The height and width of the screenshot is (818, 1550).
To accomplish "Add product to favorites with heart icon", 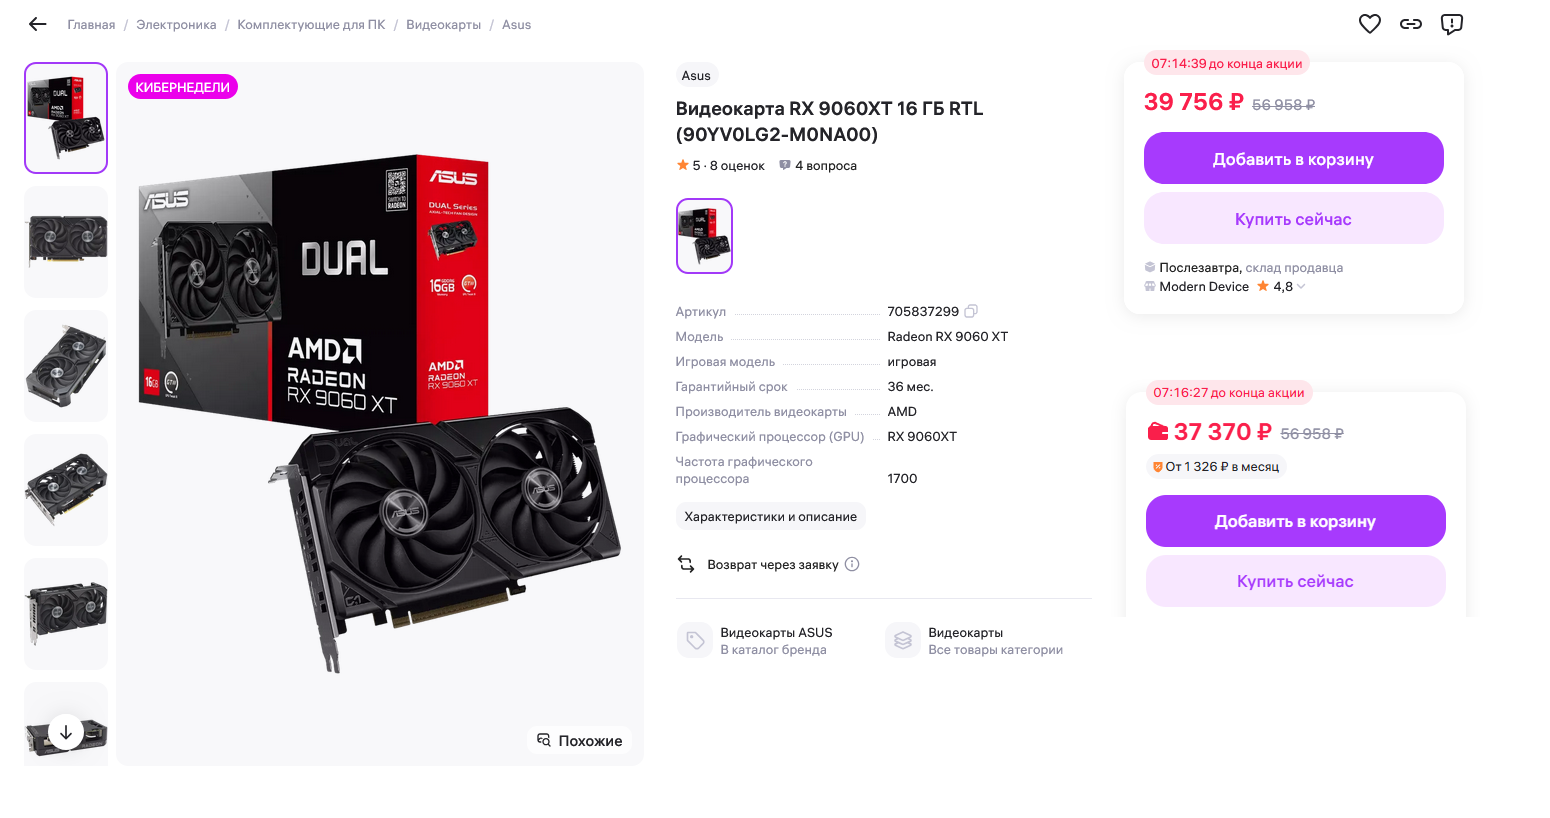I will click(x=1370, y=24).
